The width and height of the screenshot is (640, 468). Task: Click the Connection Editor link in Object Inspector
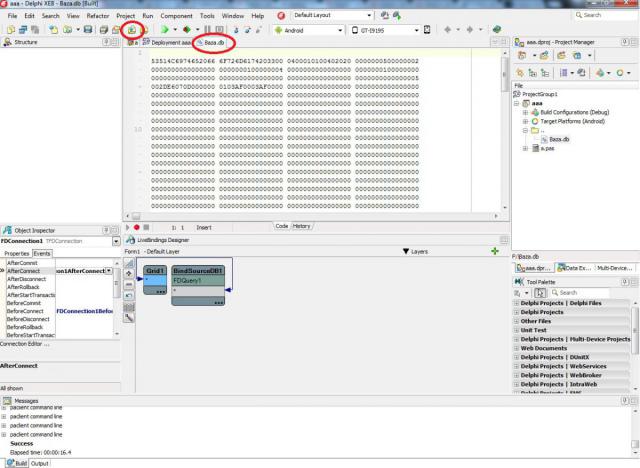[24, 344]
